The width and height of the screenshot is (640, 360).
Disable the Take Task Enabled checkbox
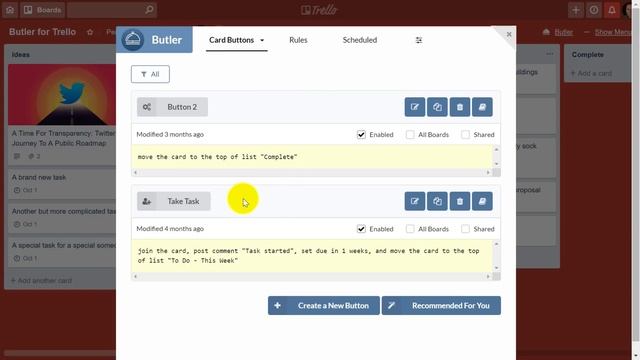pos(361,229)
